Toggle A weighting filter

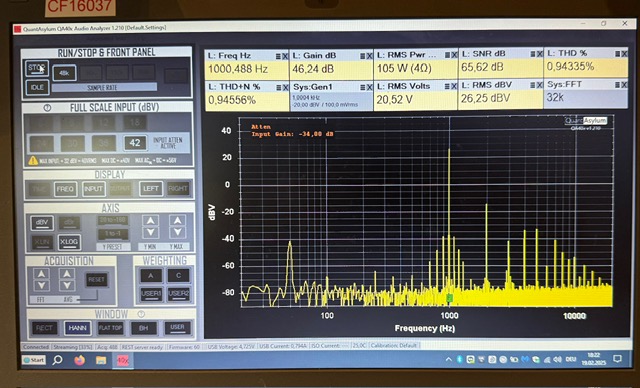[151, 276]
